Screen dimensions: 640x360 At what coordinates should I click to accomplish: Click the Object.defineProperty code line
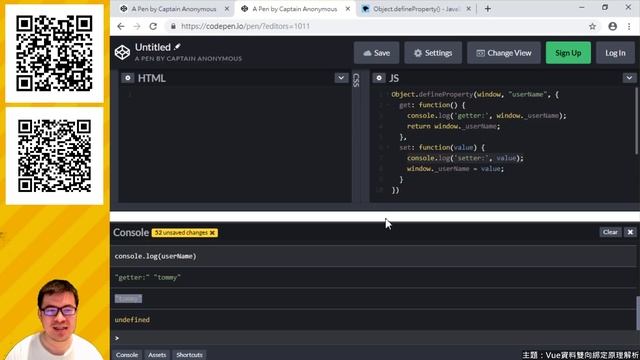[475, 94]
